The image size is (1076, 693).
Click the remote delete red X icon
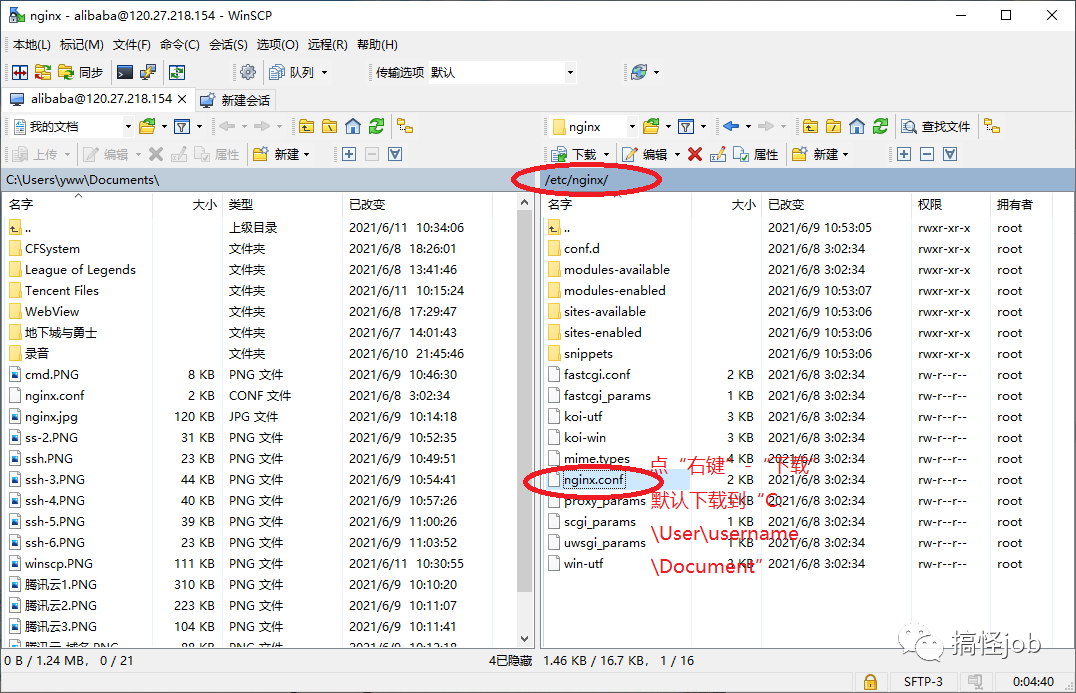[694, 154]
